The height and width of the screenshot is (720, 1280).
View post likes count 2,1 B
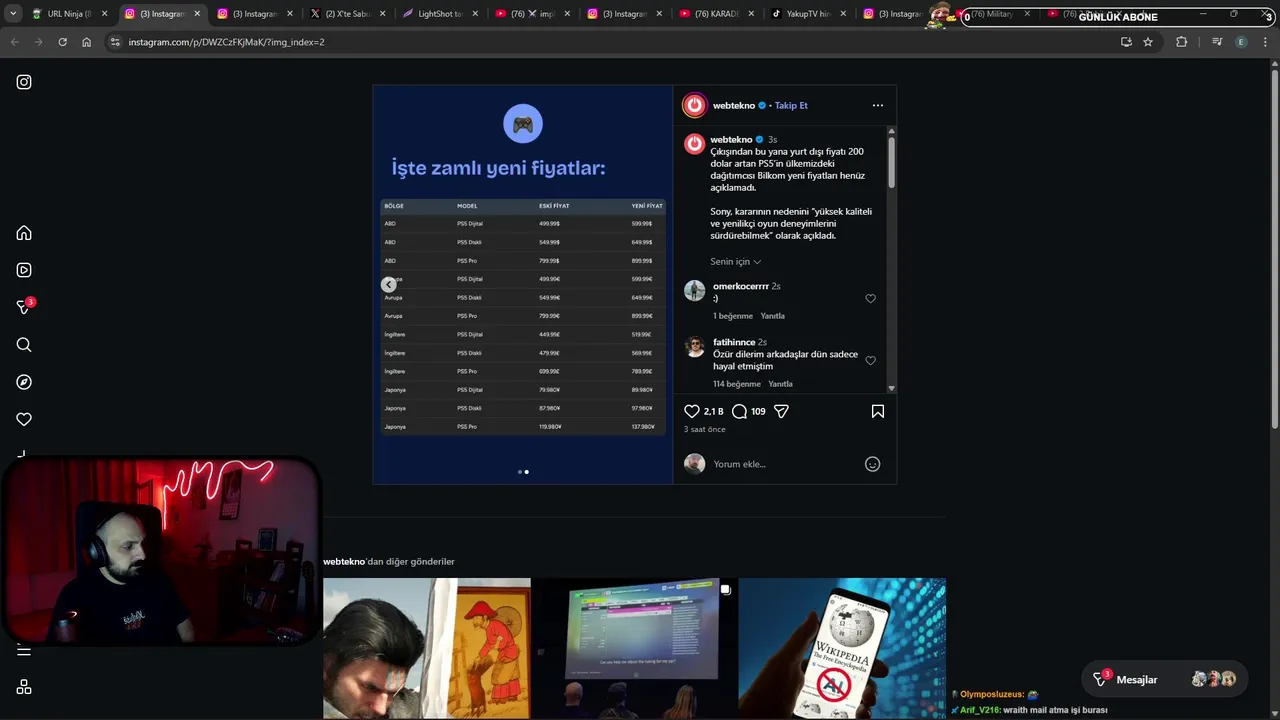point(713,412)
